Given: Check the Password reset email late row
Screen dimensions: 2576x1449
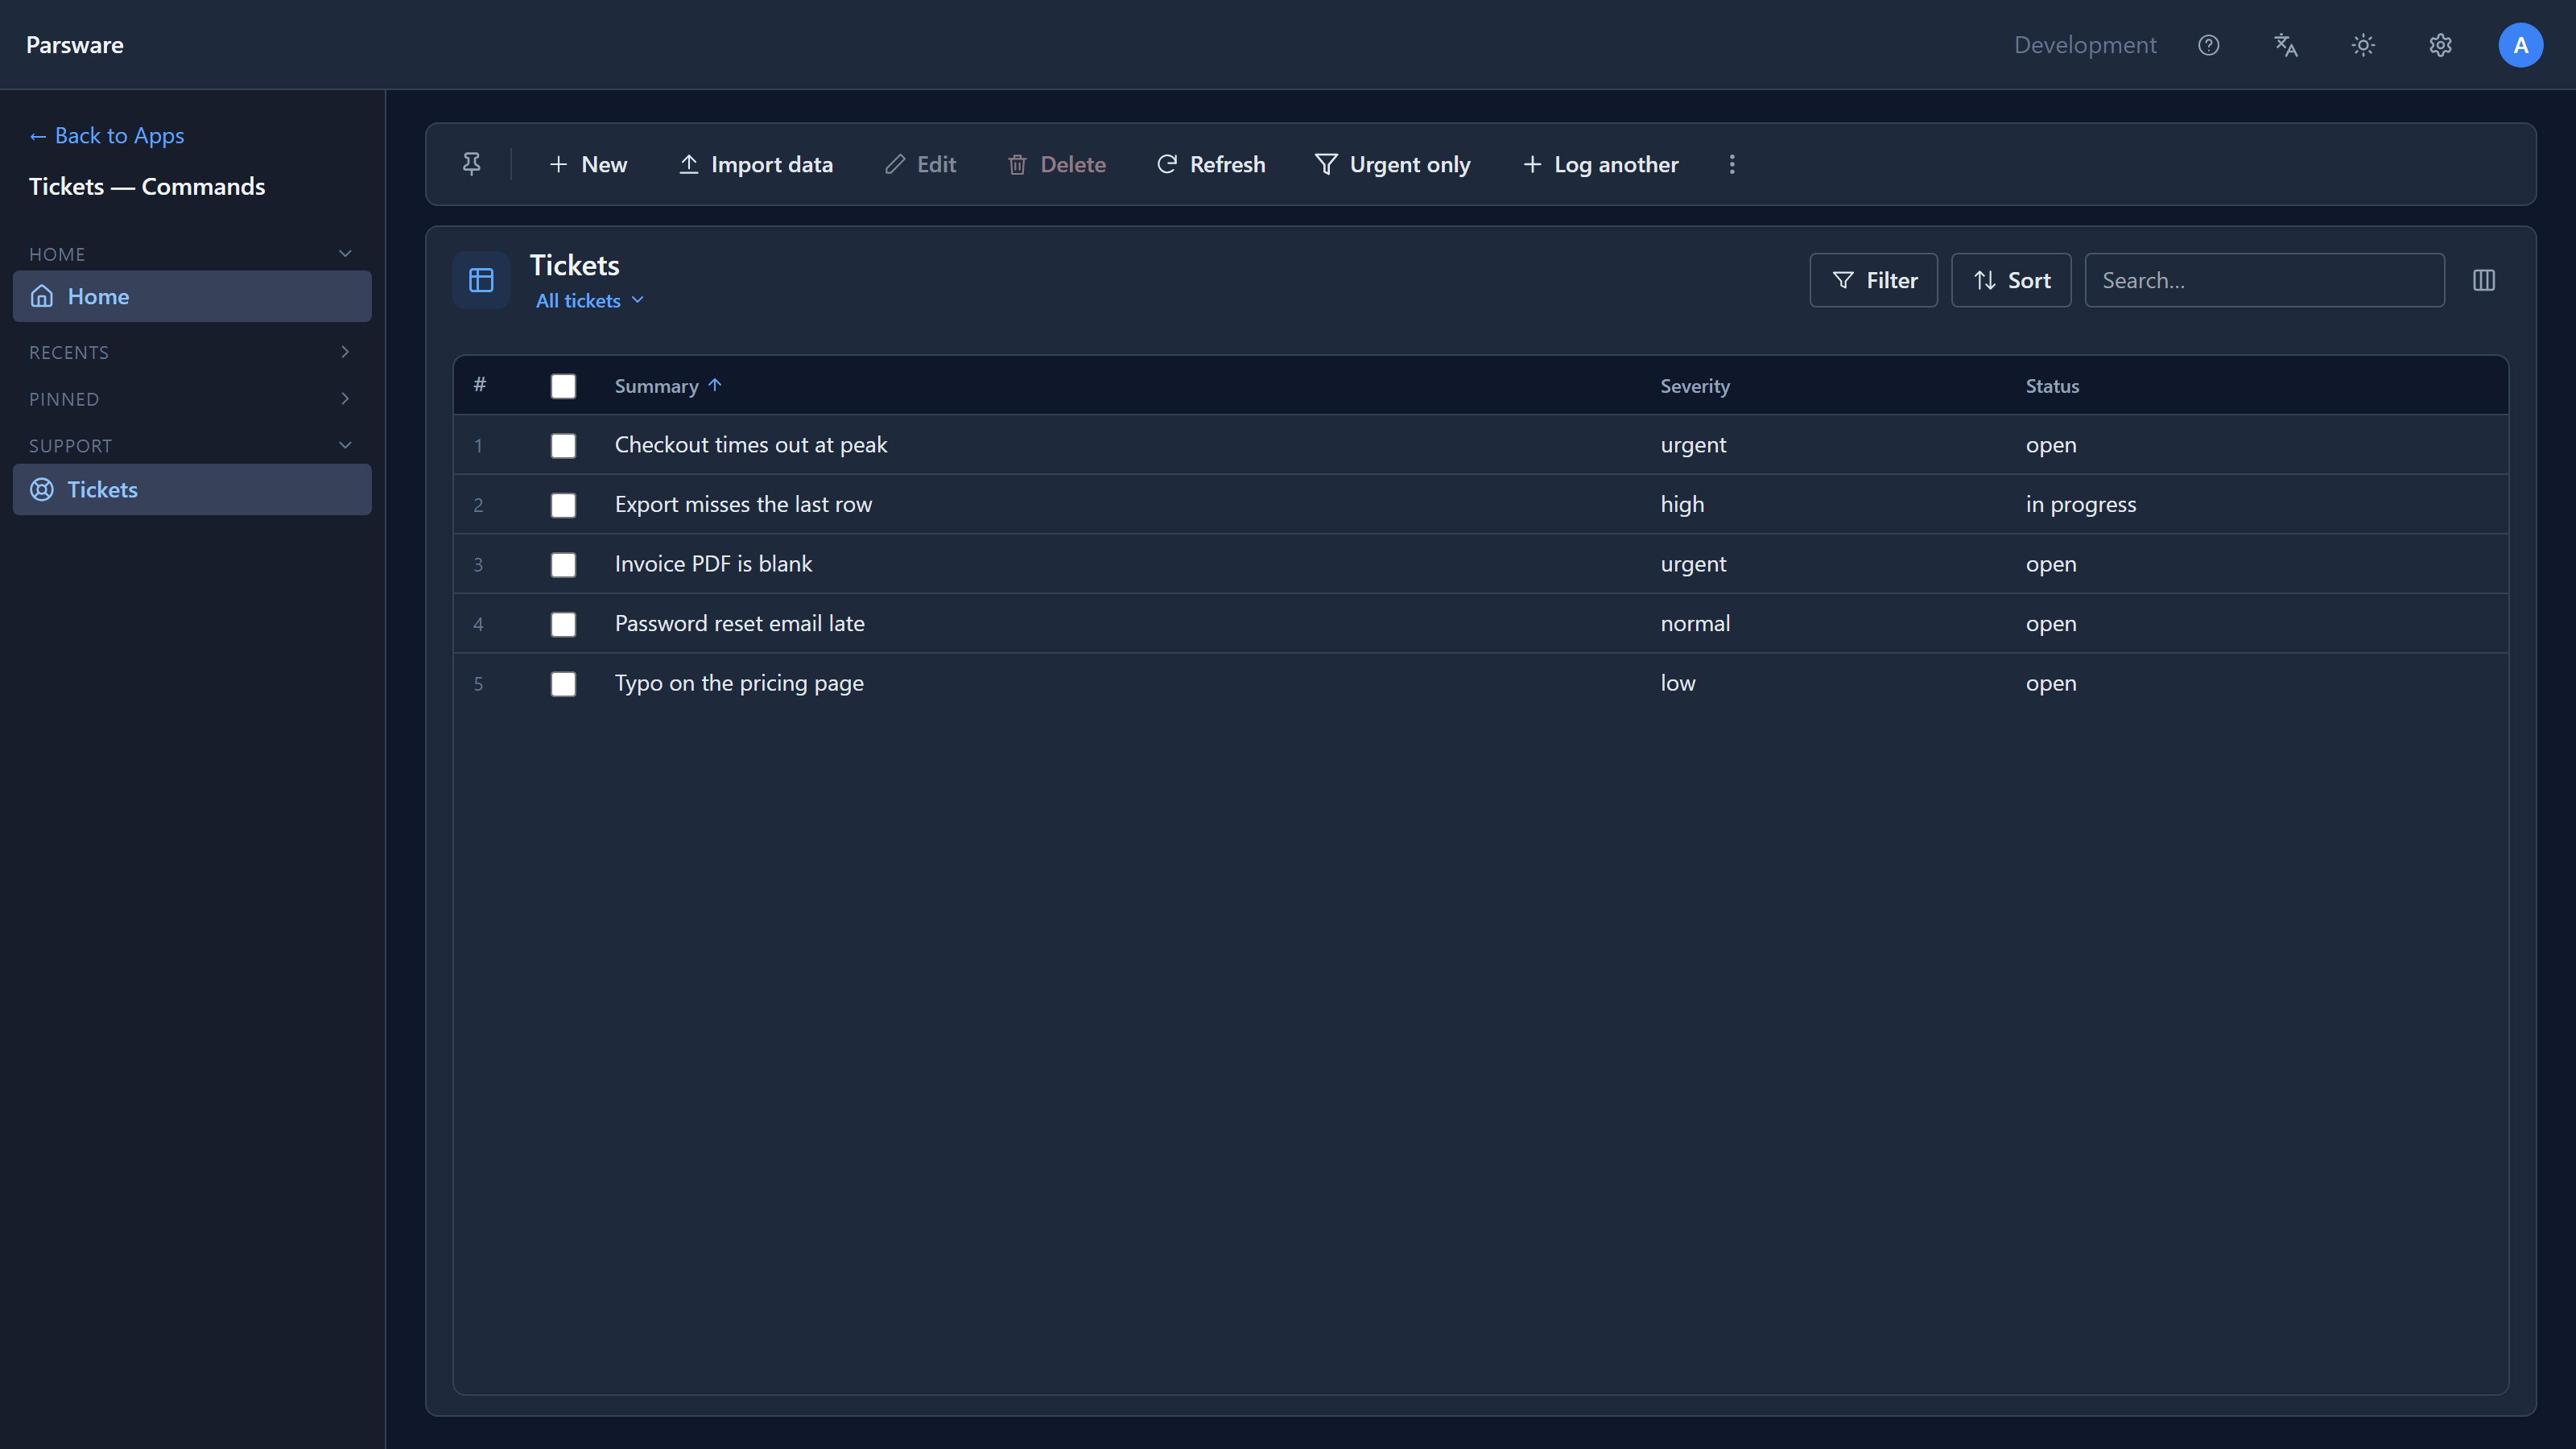Looking at the screenshot, I should (563, 624).
